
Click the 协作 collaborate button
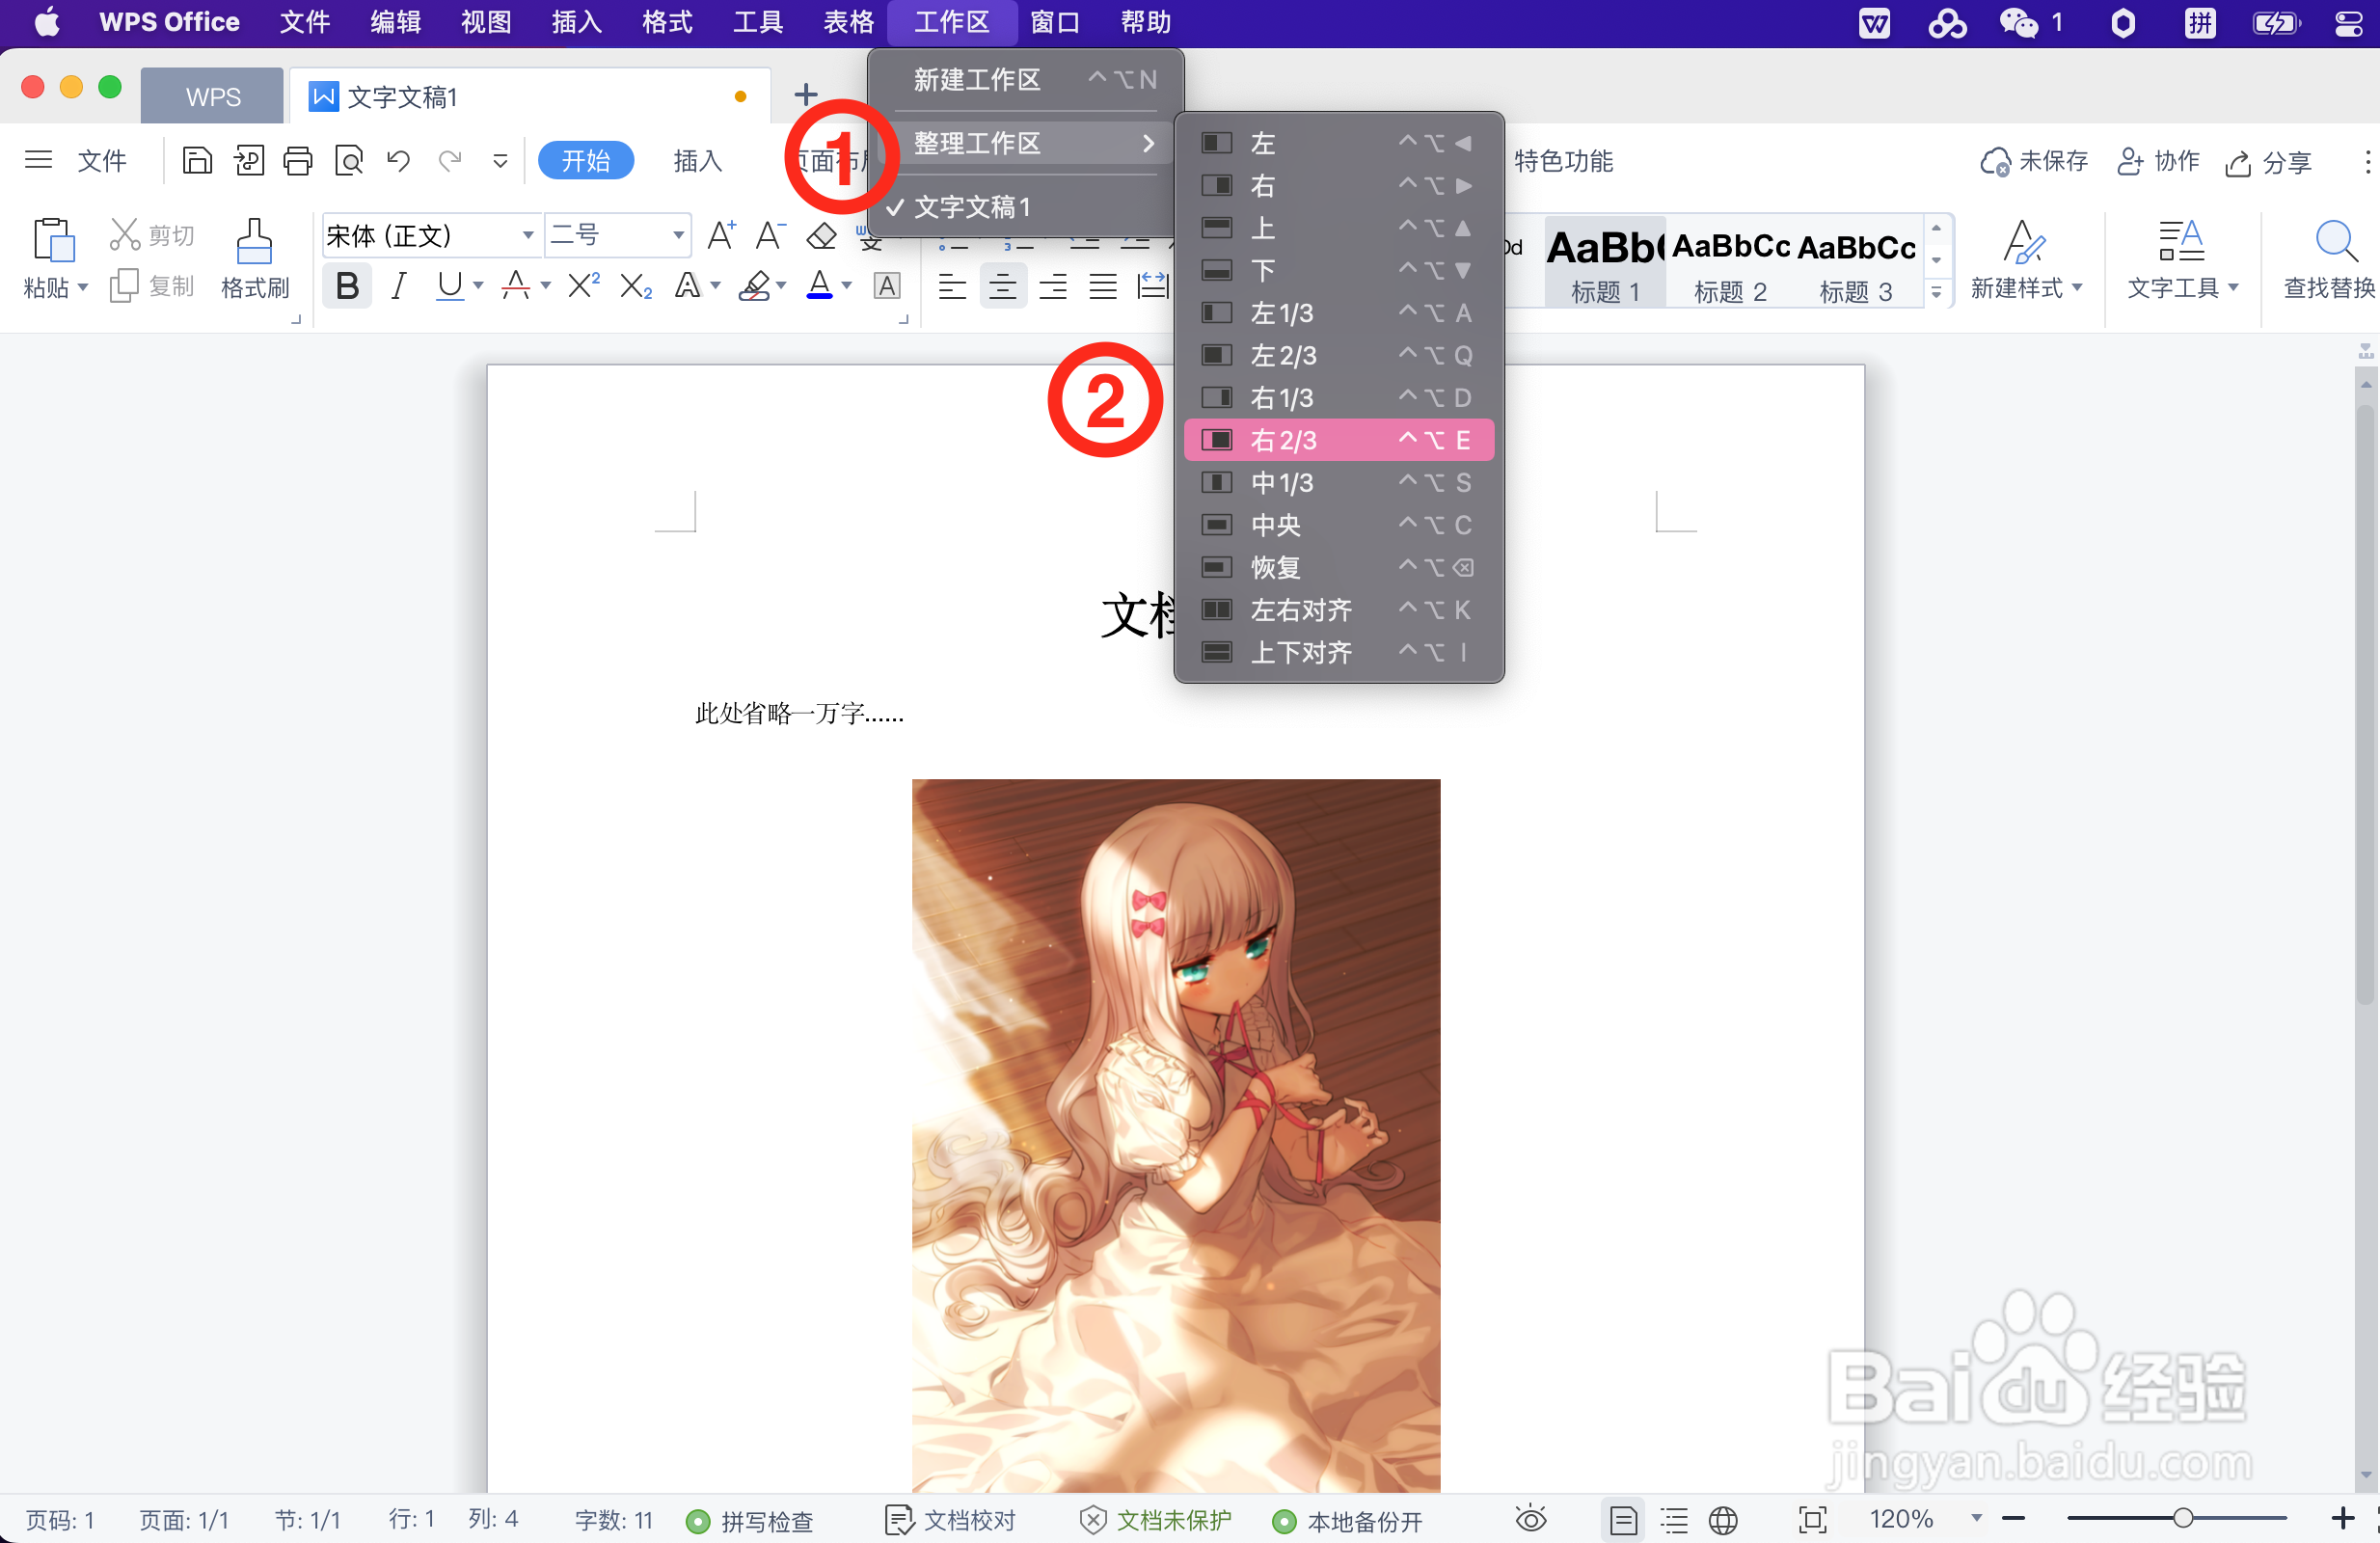point(2158,161)
